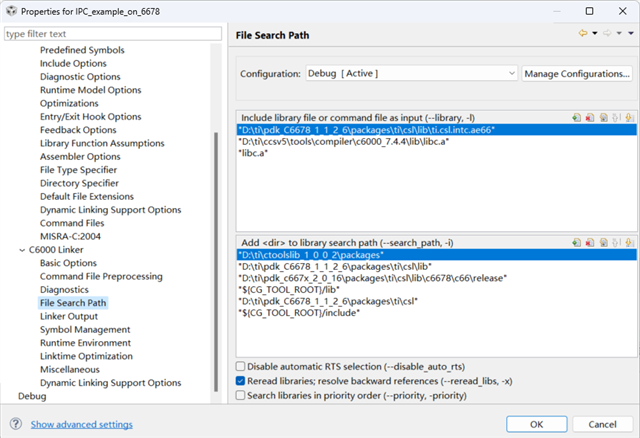The height and width of the screenshot is (438, 640).
Task: Click Delete icon in search path list
Action: (x=590, y=243)
